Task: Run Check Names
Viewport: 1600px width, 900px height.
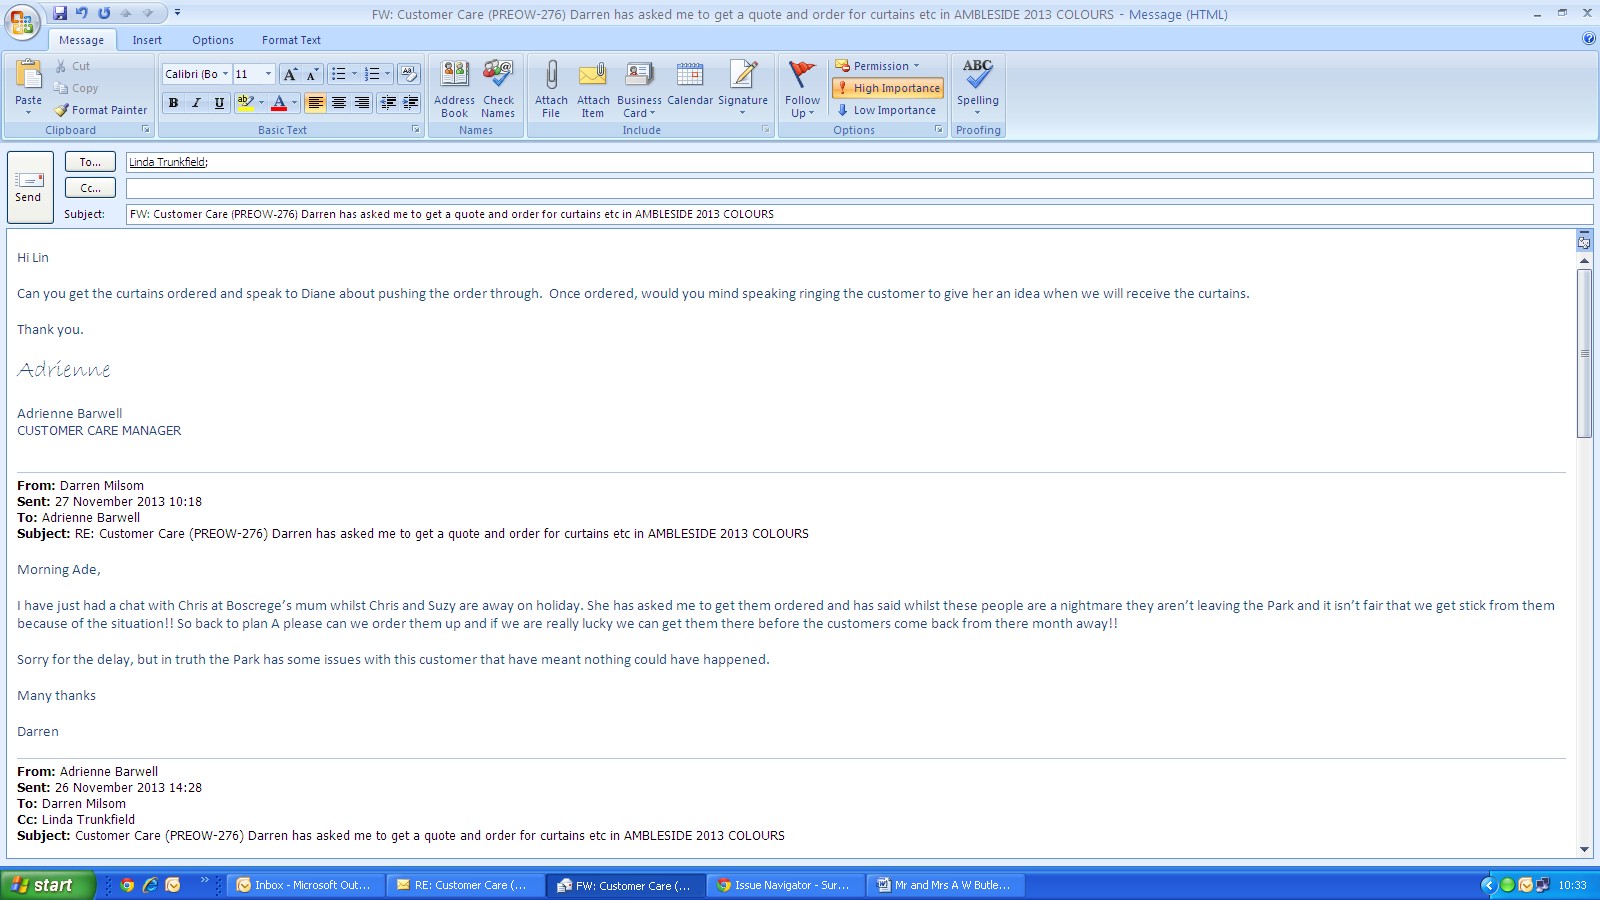Action: [x=498, y=89]
